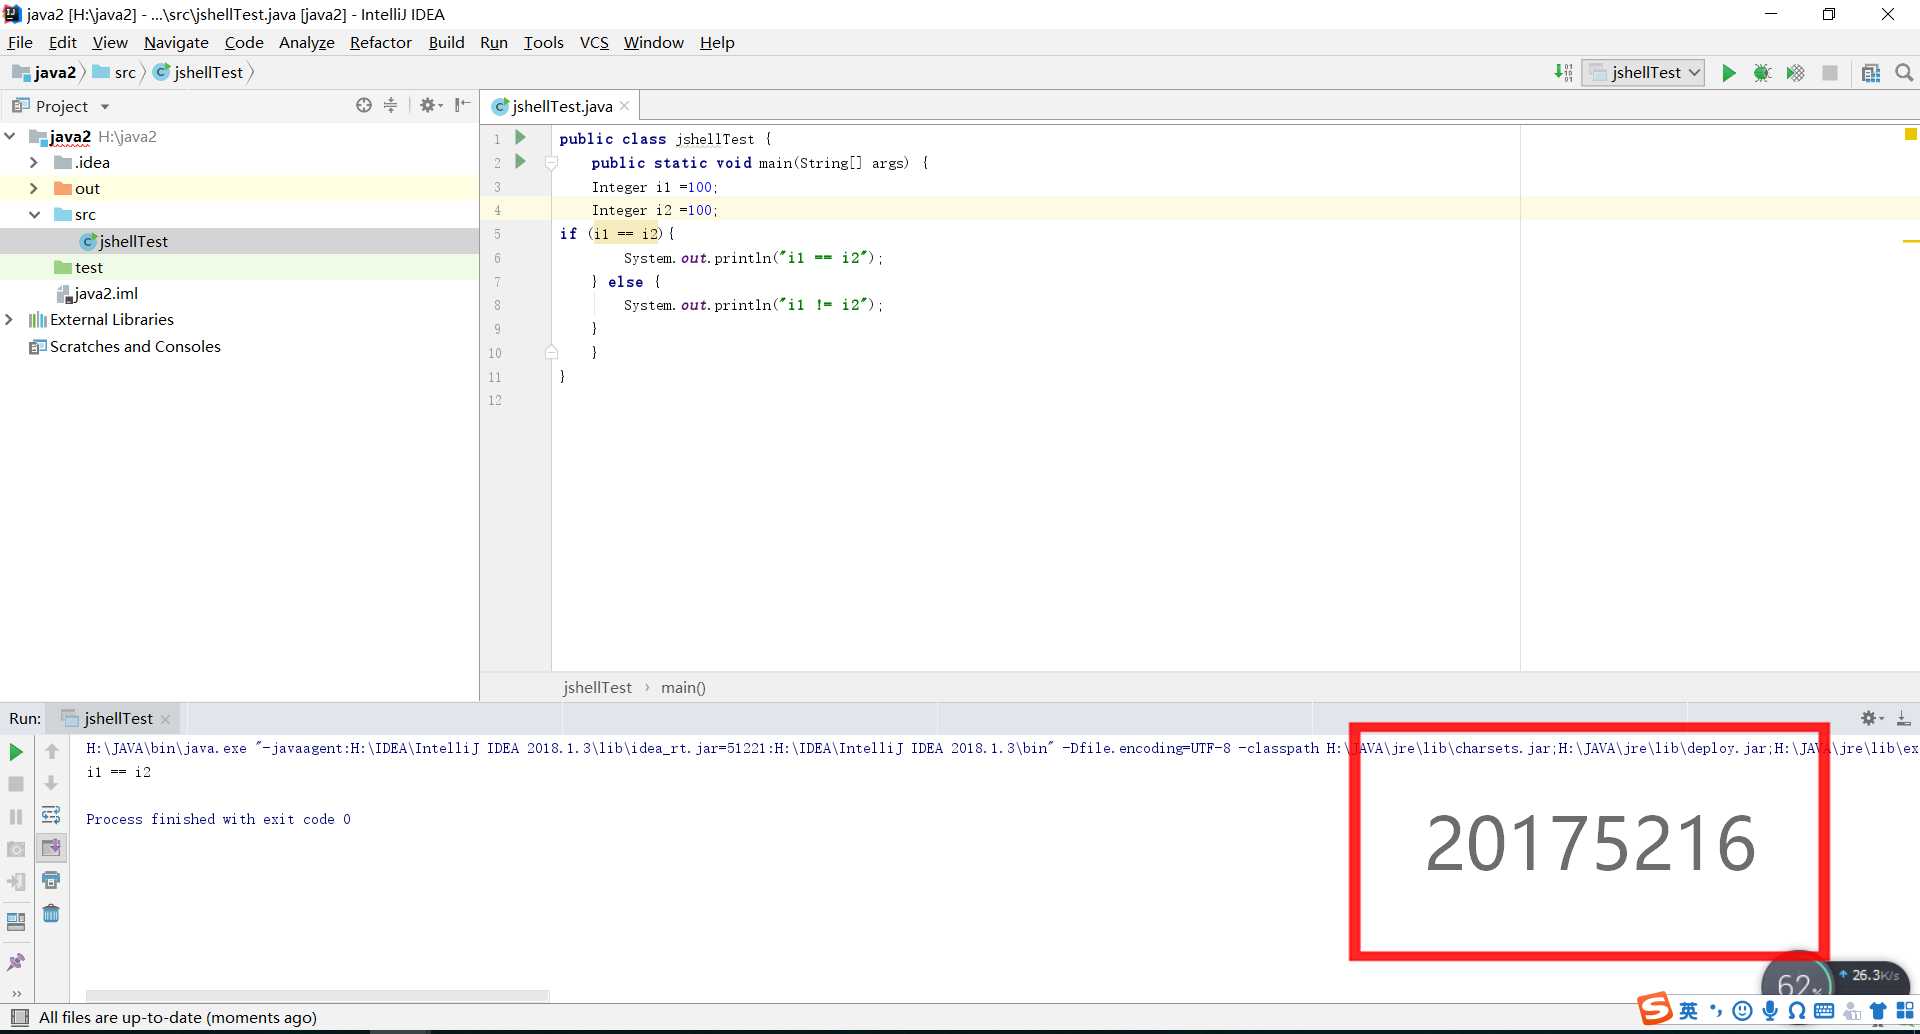Click up the stack trace arrow
This screenshot has width=1920, height=1034.
click(52, 751)
